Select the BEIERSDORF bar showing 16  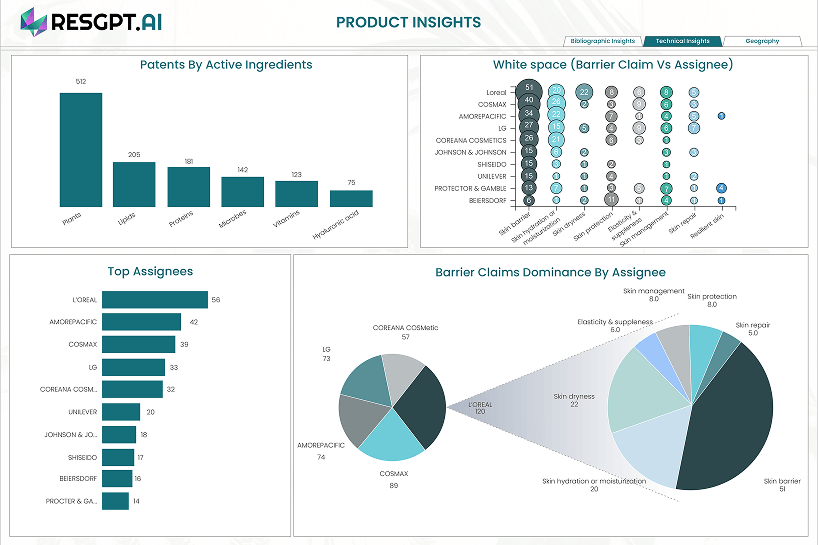117,478
